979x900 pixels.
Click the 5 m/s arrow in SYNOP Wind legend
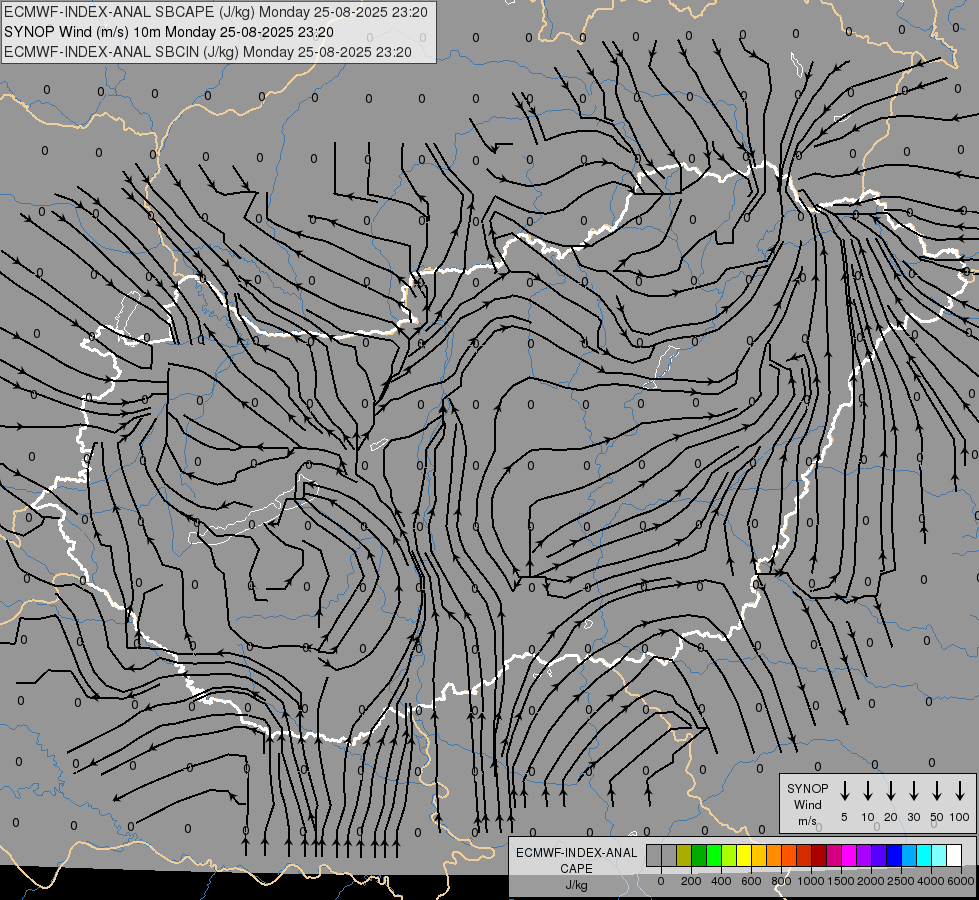click(844, 791)
